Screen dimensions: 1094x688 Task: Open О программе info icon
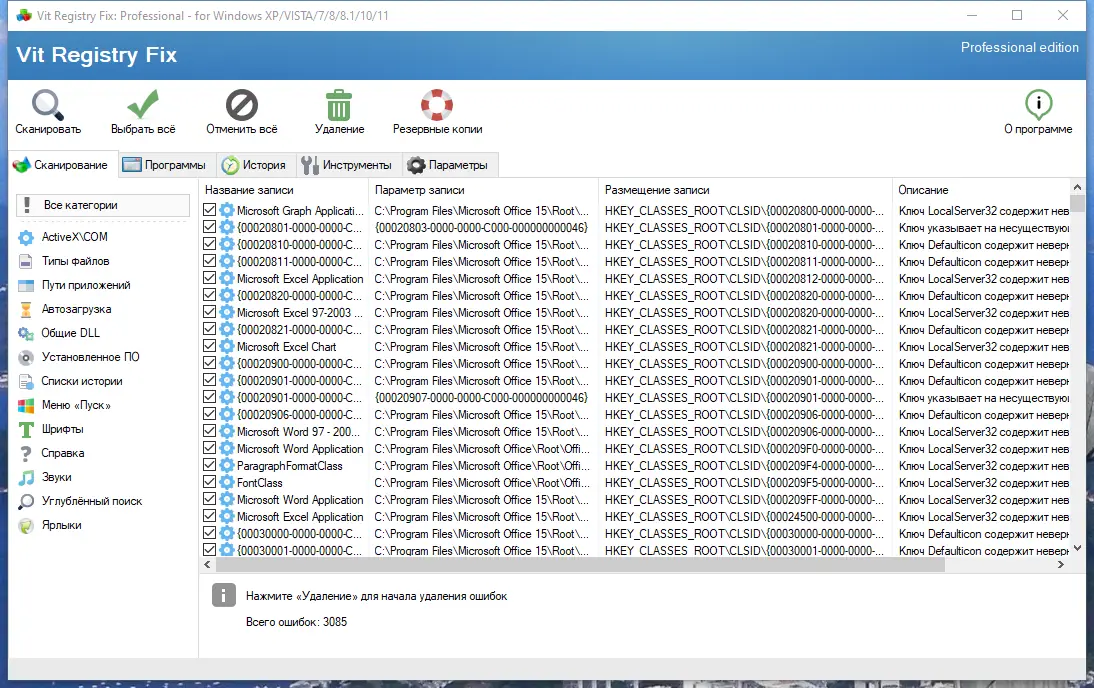click(1038, 105)
